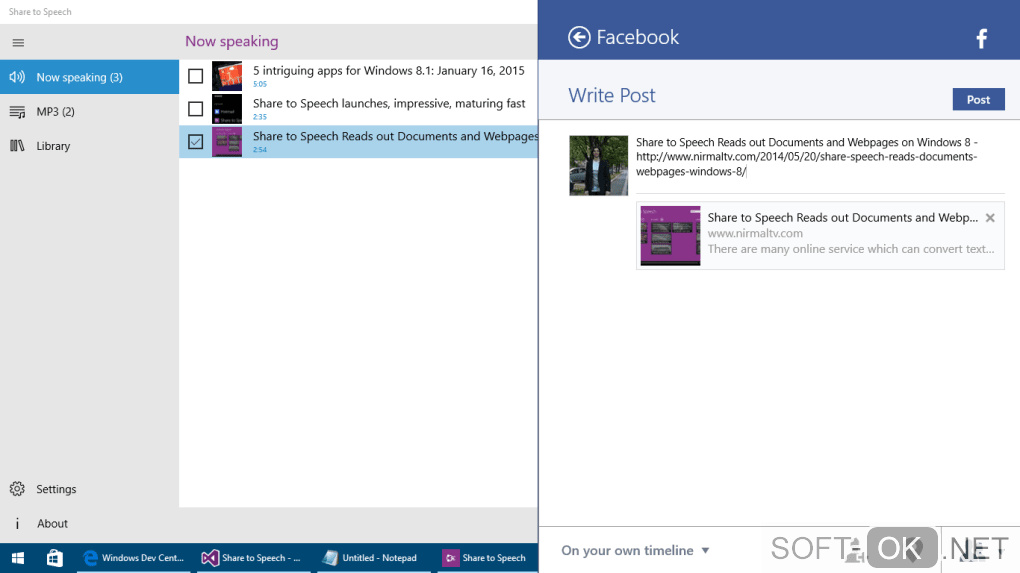Go back using Facebook back arrow
This screenshot has height=573, width=1020.
click(579, 37)
